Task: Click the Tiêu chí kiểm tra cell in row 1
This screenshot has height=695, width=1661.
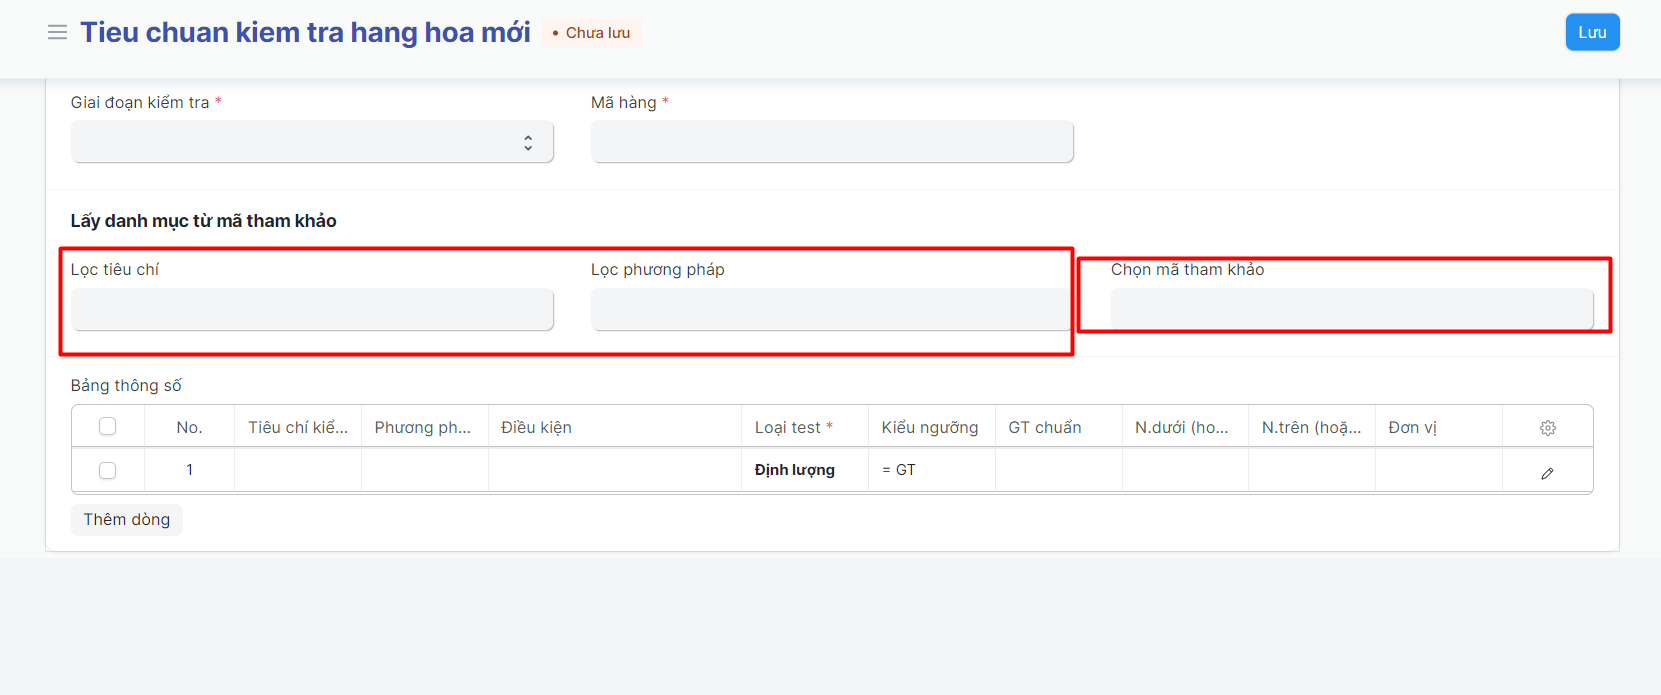Action: (x=297, y=470)
